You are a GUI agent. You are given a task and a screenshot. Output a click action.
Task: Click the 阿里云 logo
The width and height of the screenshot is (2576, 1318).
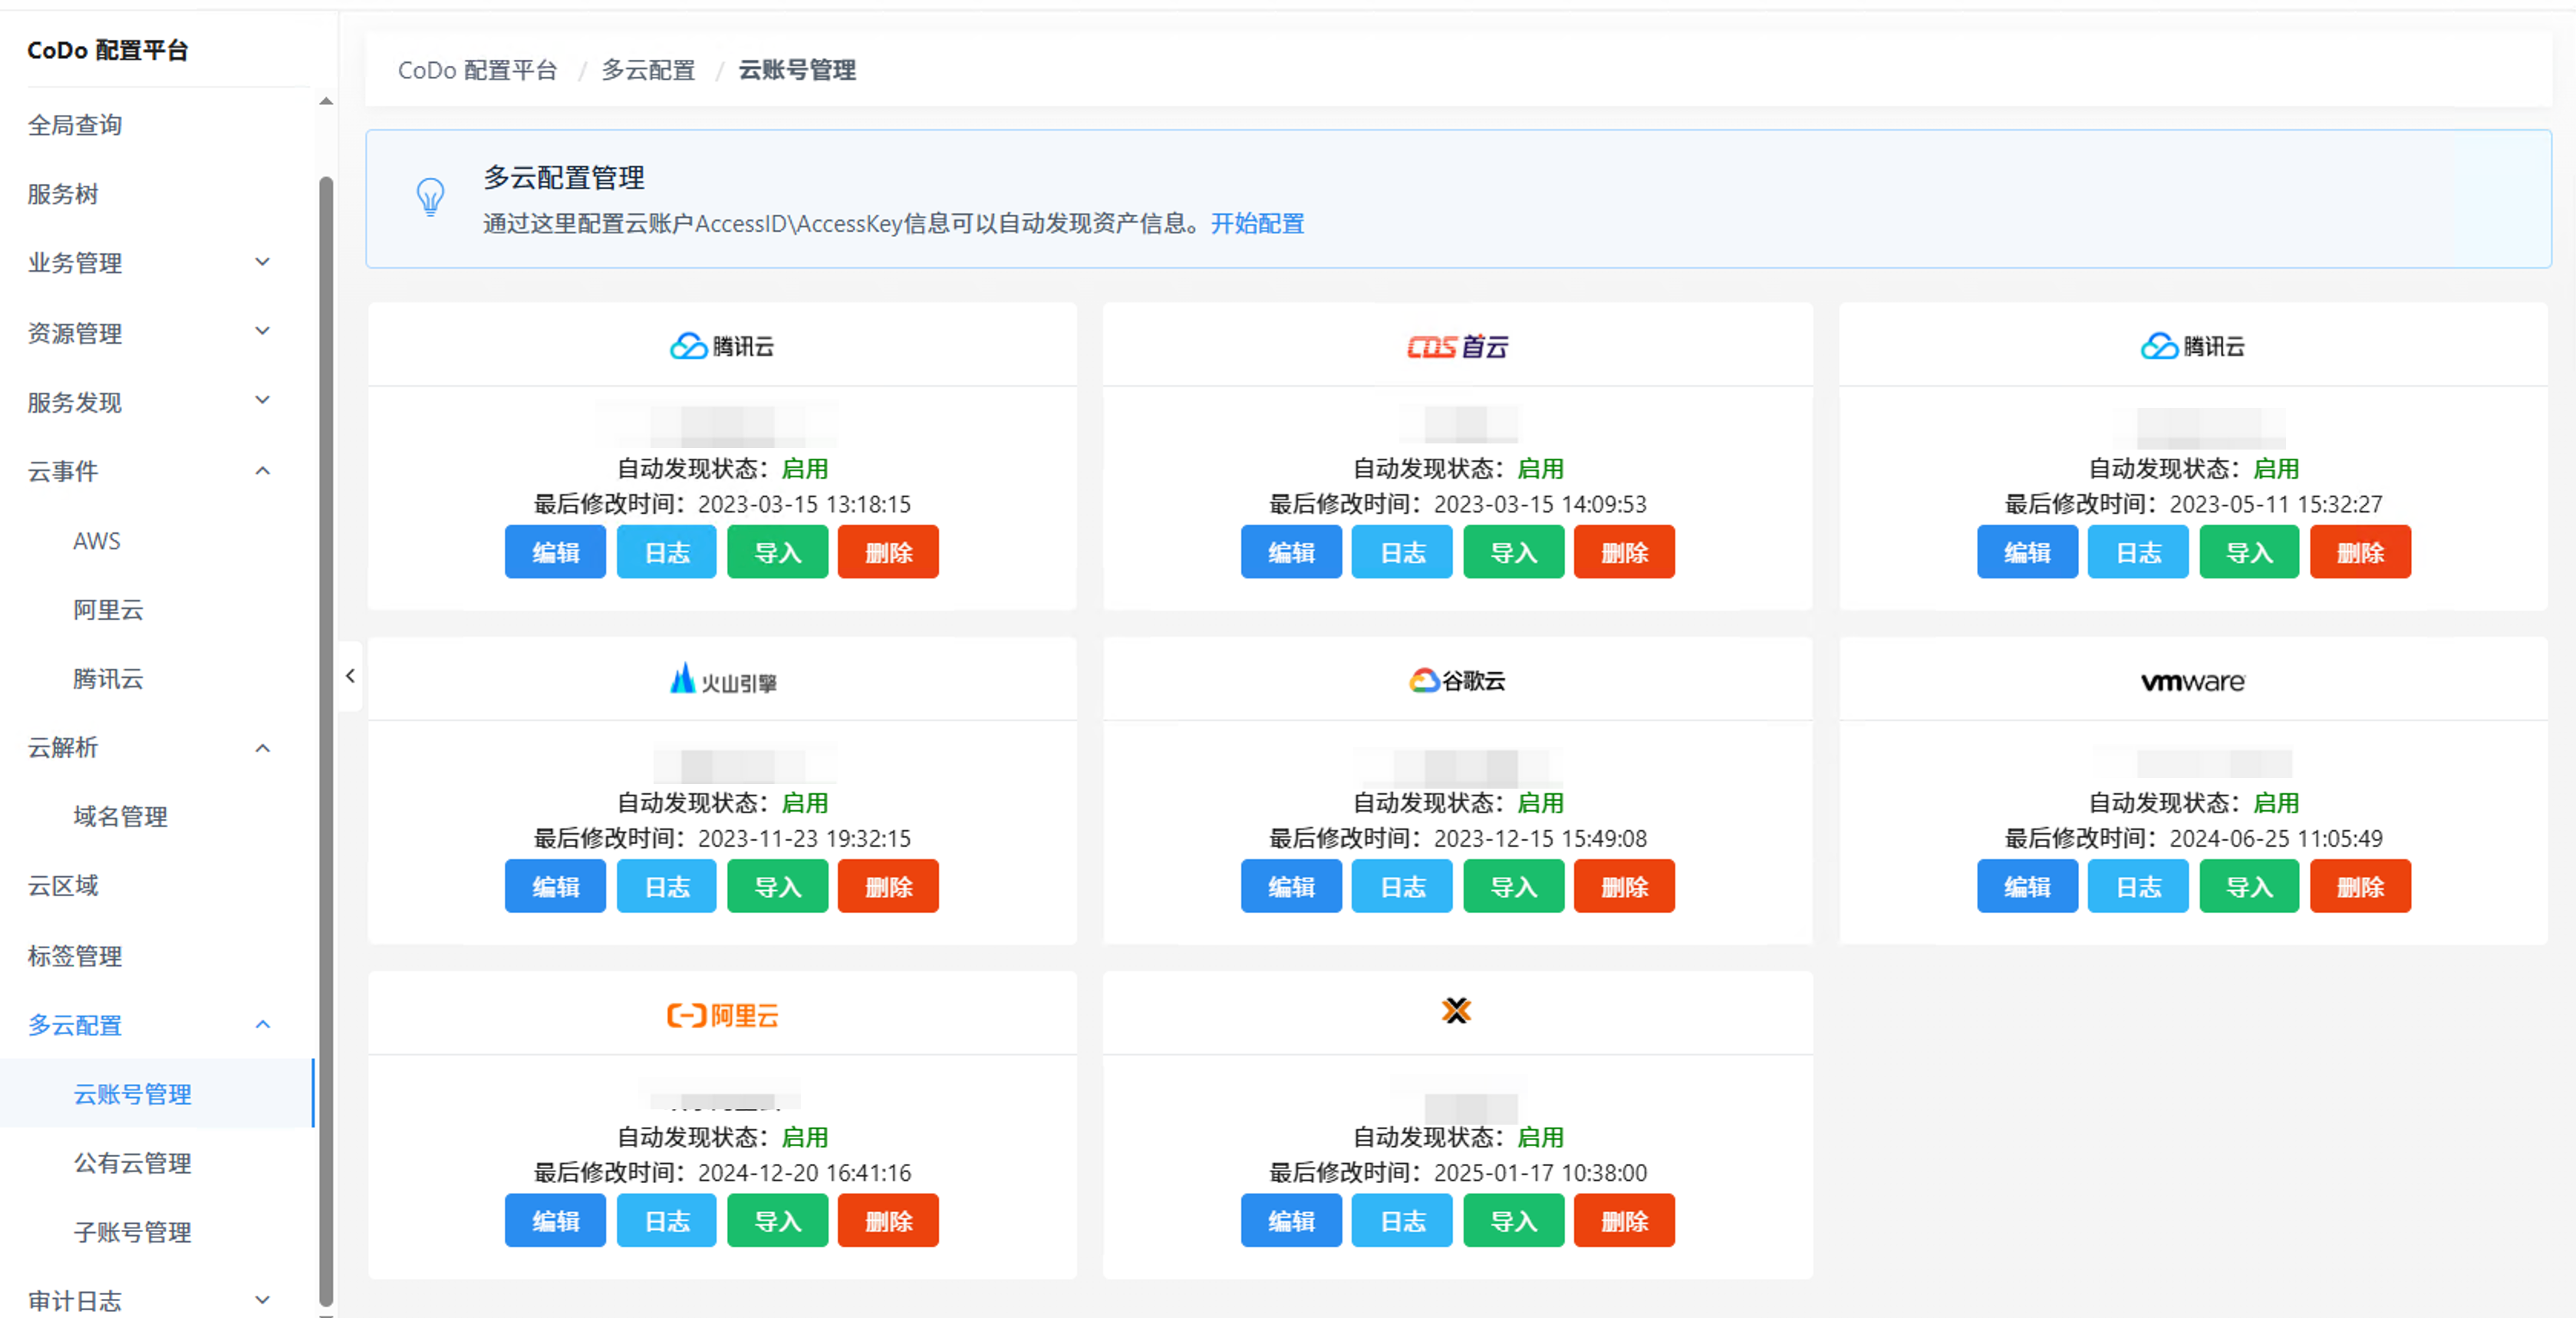pyautogui.click(x=722, y=1015)
